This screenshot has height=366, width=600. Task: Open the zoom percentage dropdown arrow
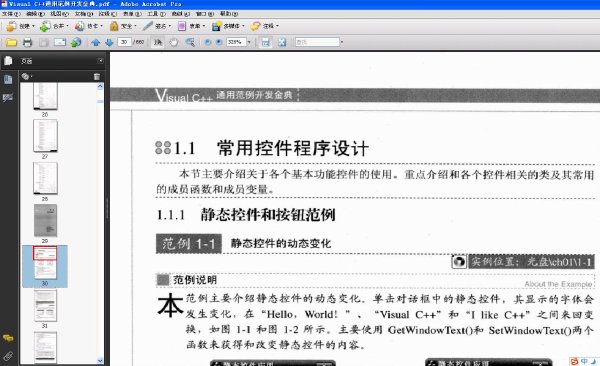click(x=249, y=42)
